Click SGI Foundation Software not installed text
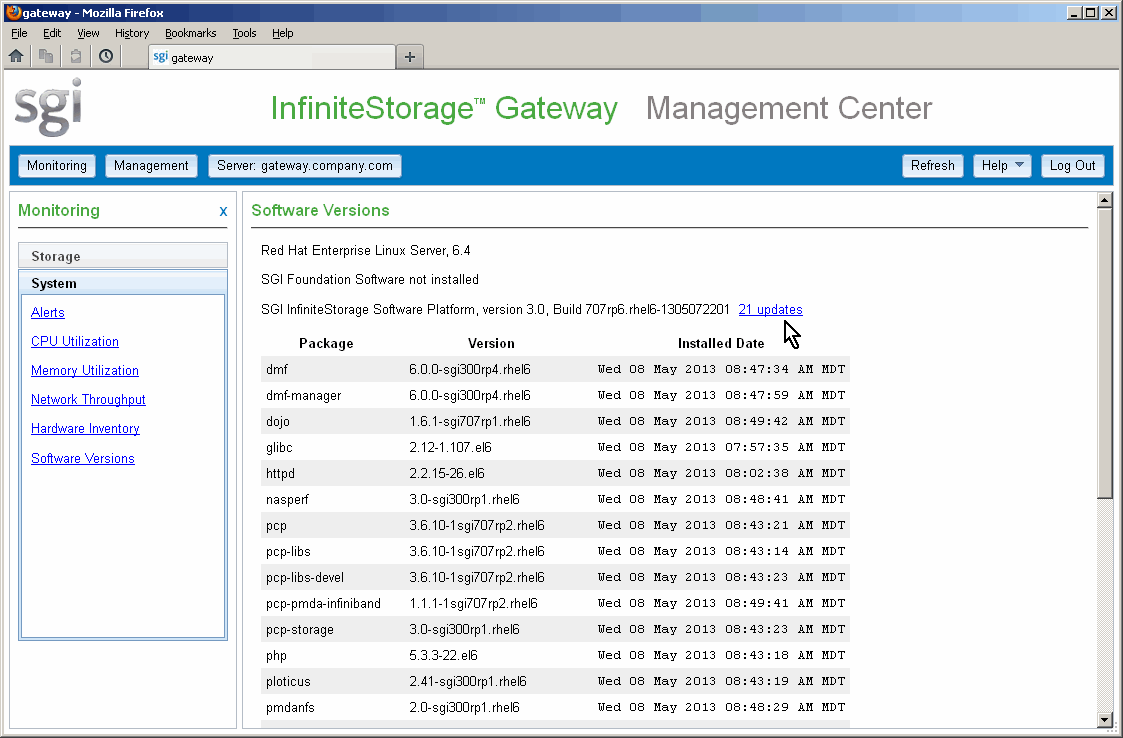The height and width of the screenshot is (738, 1123). click(x=370, y=279)
